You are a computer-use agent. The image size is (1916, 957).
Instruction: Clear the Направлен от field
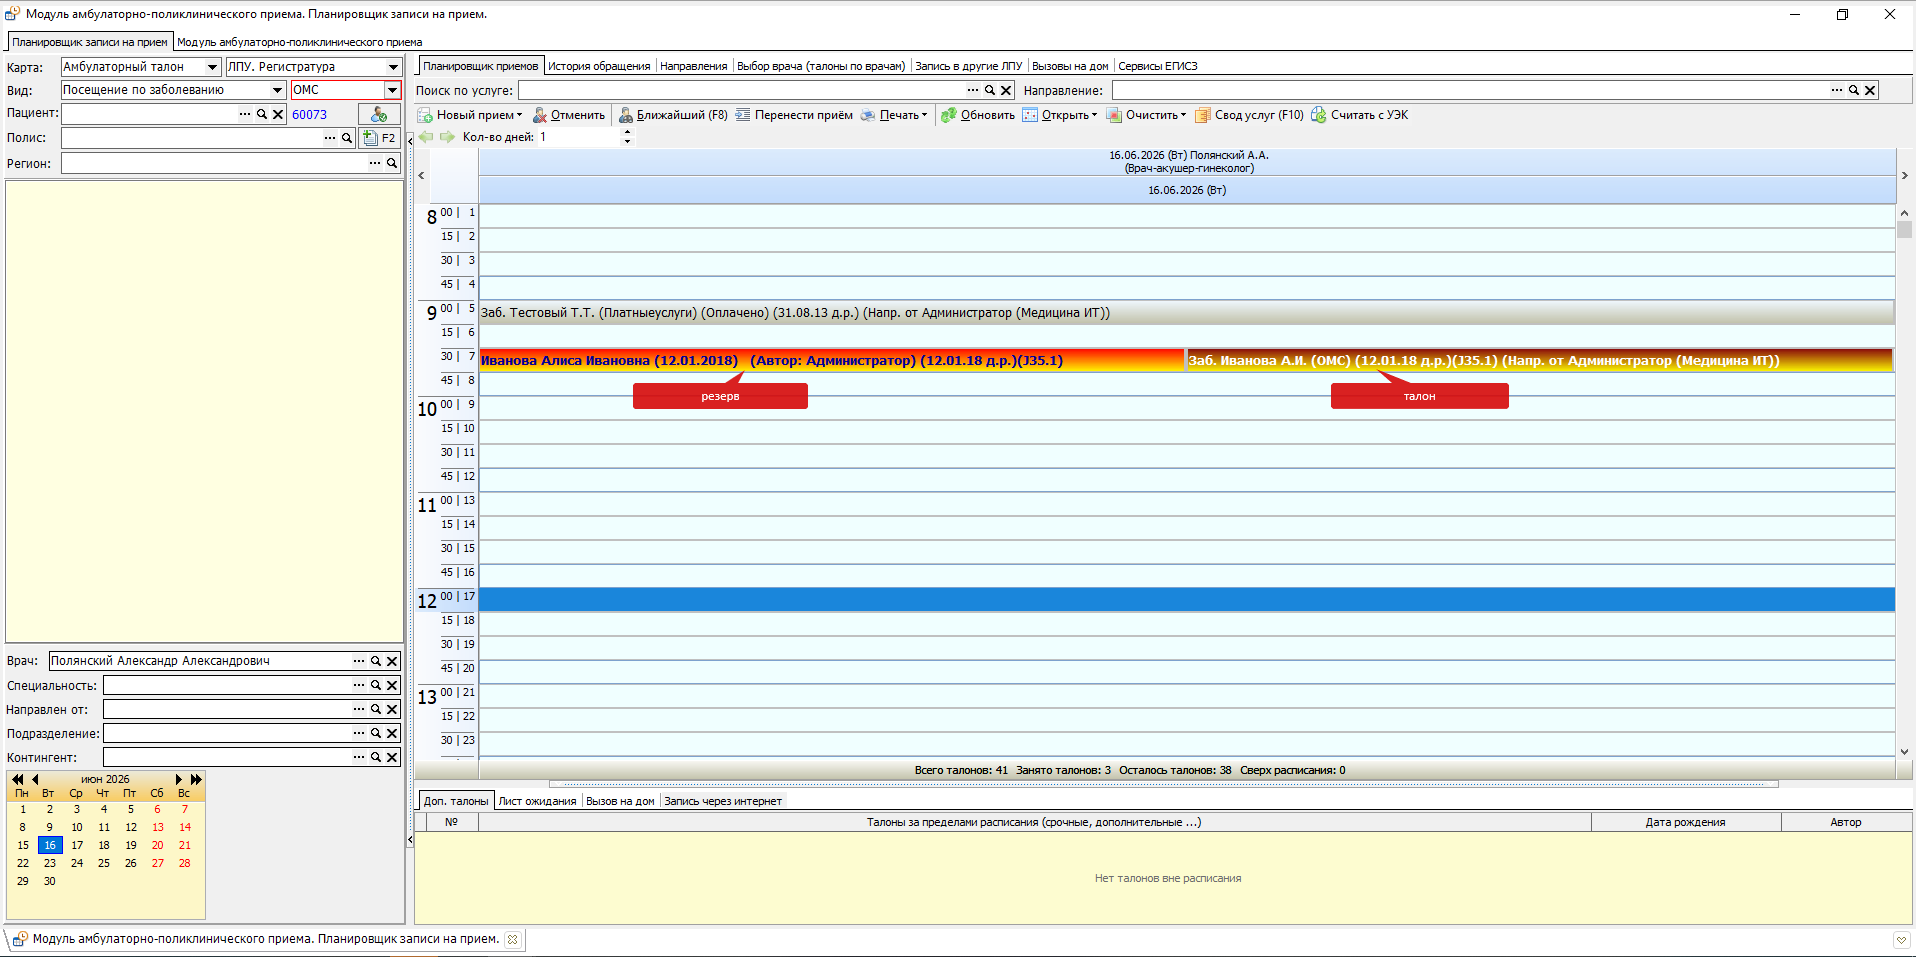pyautogui.click(x=393, y=709)
